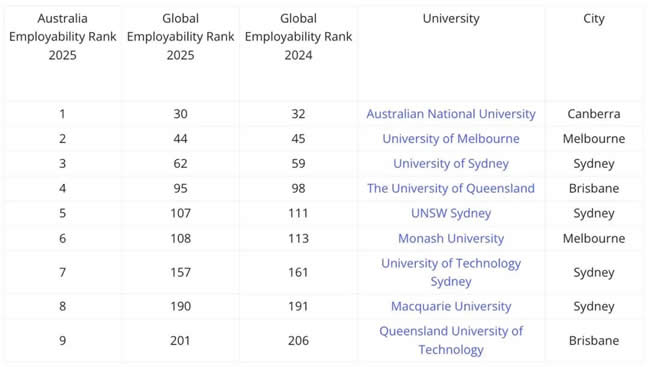Screen dimensions: 650x367
Task: Click the Monash University link
Action: pyautogui.click(x=451, y=238)
